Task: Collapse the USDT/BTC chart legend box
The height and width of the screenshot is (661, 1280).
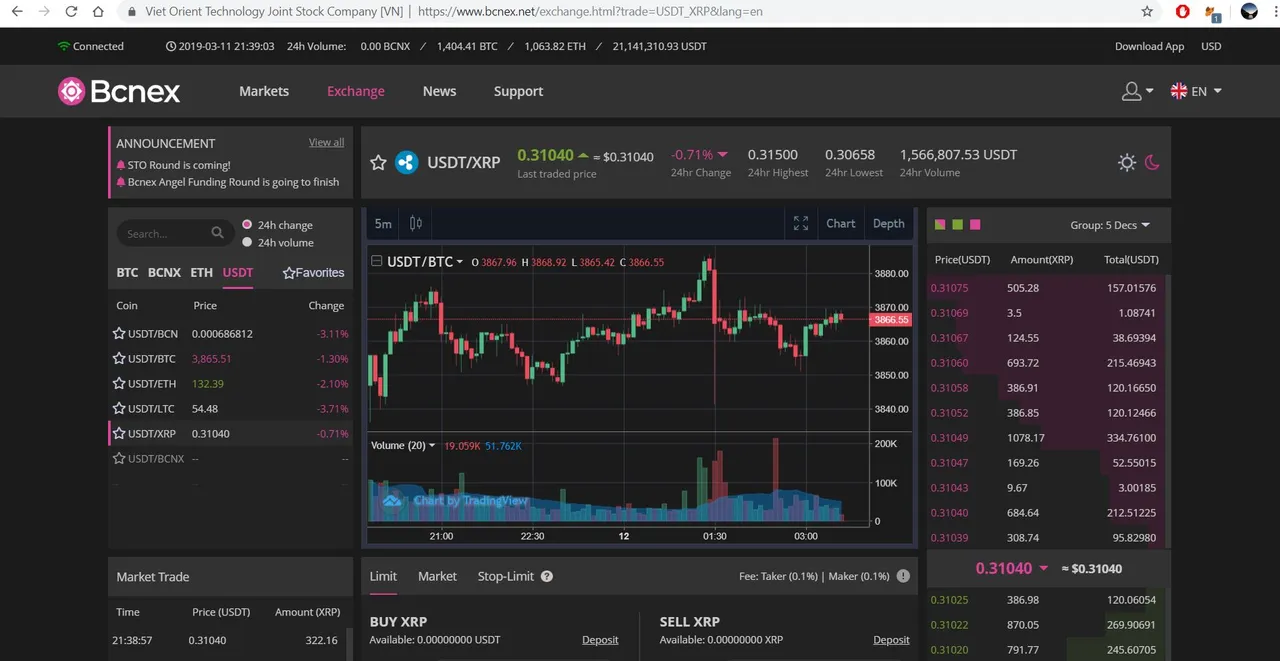Action: pos(376,262)
